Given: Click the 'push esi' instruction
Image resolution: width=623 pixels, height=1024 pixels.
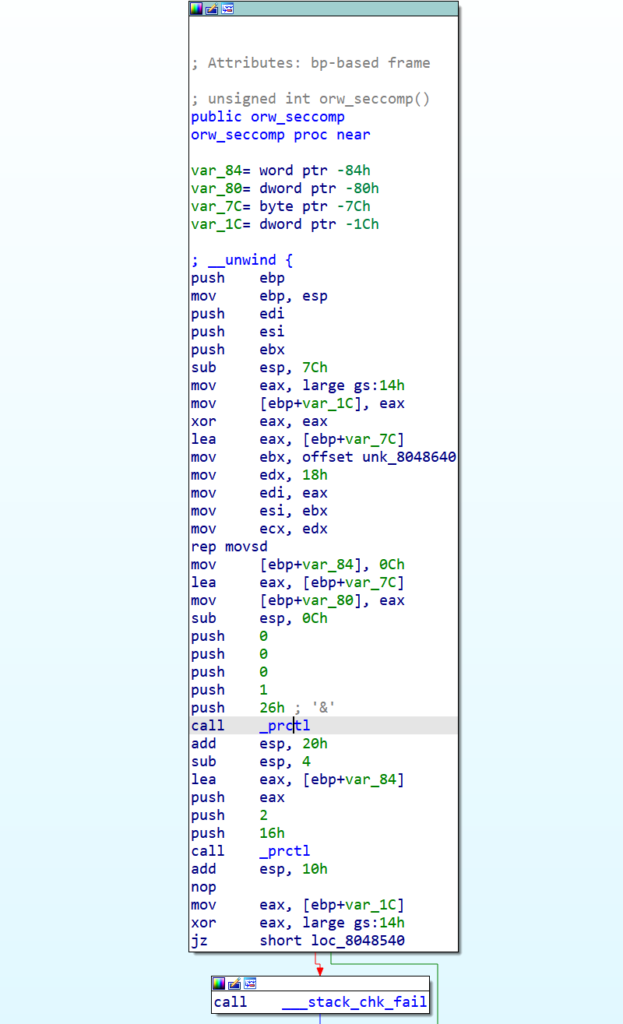Looking at the screenshot, I should [x=238, y=332].
